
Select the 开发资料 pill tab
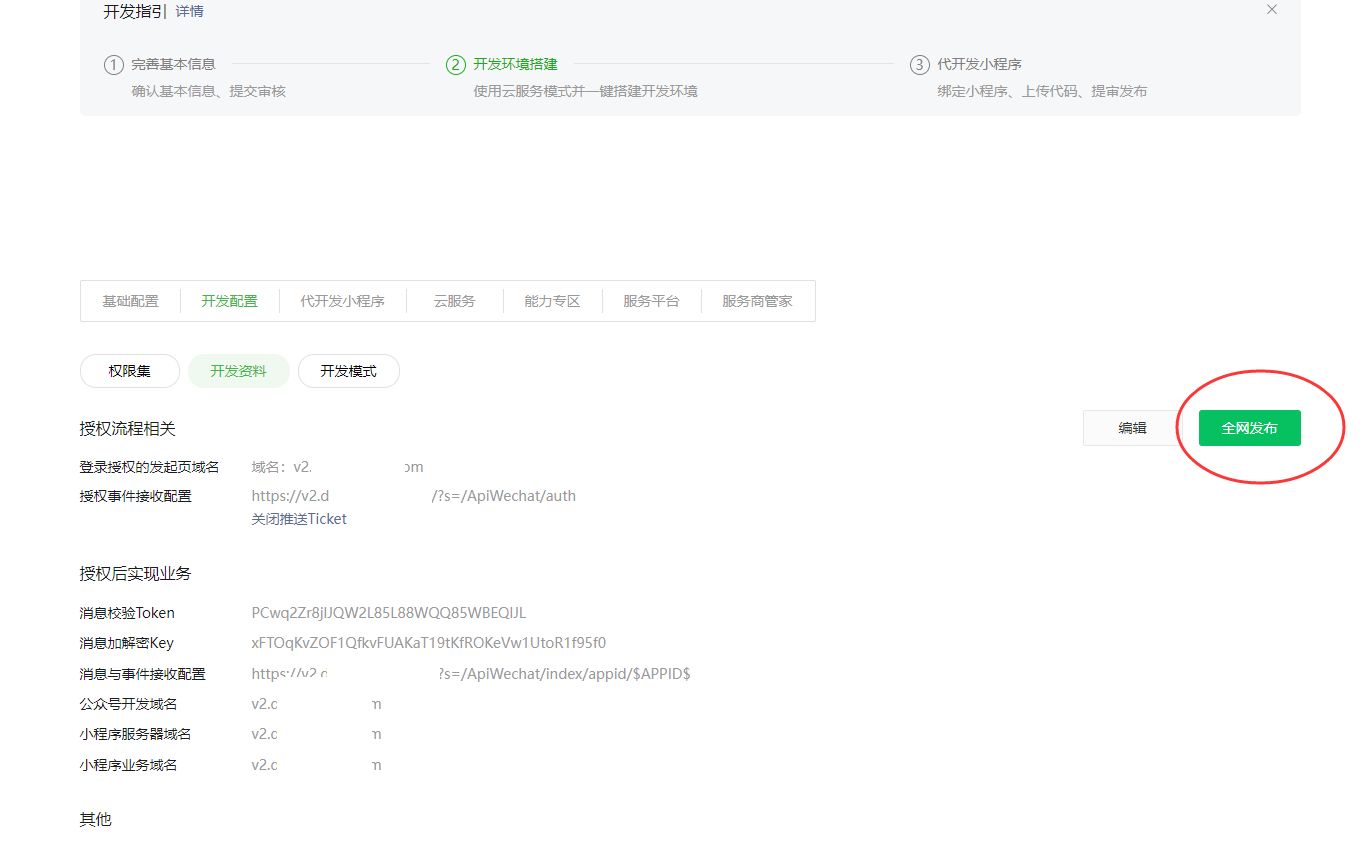(238, 371)
